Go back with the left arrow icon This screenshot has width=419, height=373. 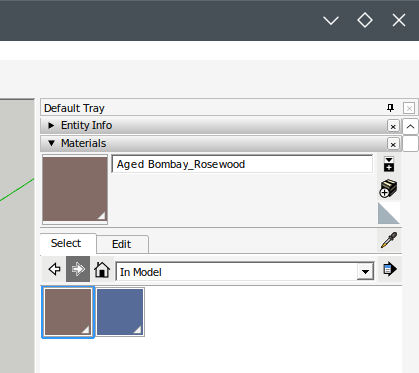pyautogui.click(x=54, y=269)
